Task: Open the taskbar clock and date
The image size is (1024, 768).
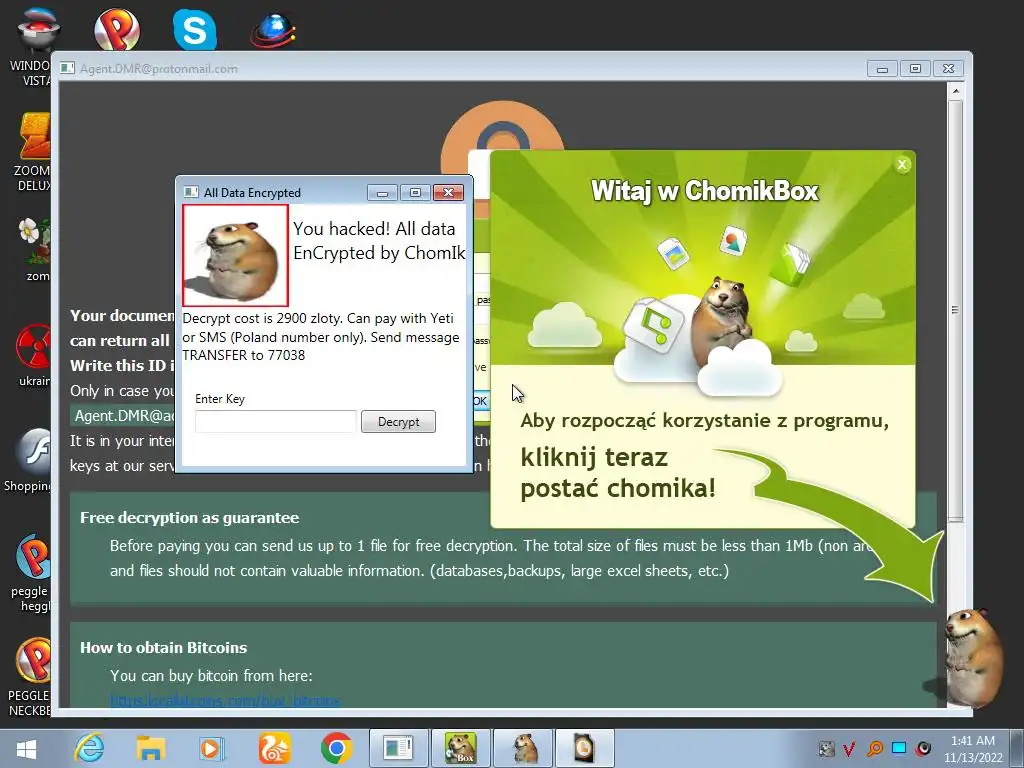Action: click(973, 749)
